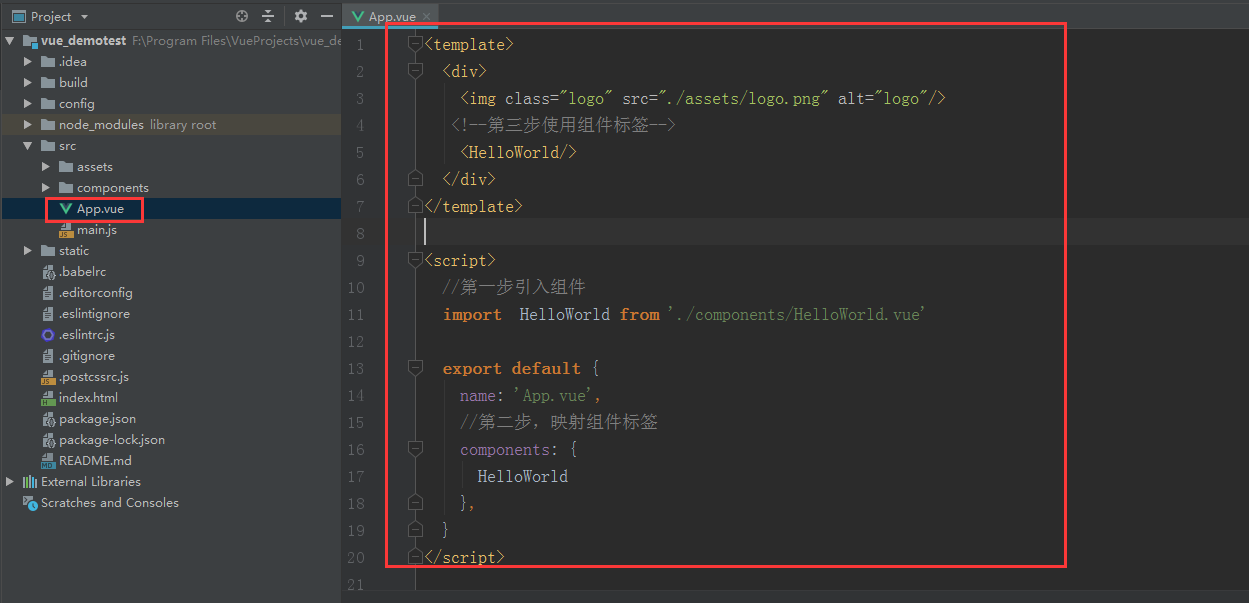Image resolution: width=1249 pixels, height=603 pixels.
Task: Open the Project view dropdown
Action: coord(84,16)
